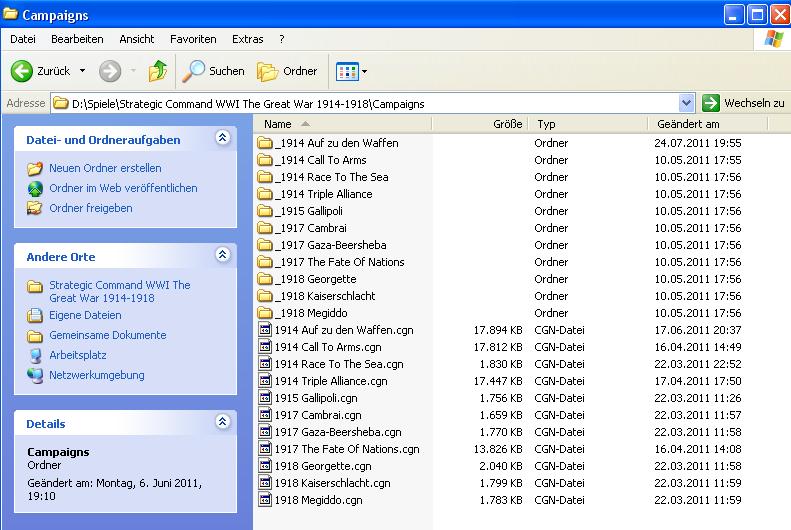
Task: Select file 1914 Race To The Sea.cgn name
Action: pos(339,364)
